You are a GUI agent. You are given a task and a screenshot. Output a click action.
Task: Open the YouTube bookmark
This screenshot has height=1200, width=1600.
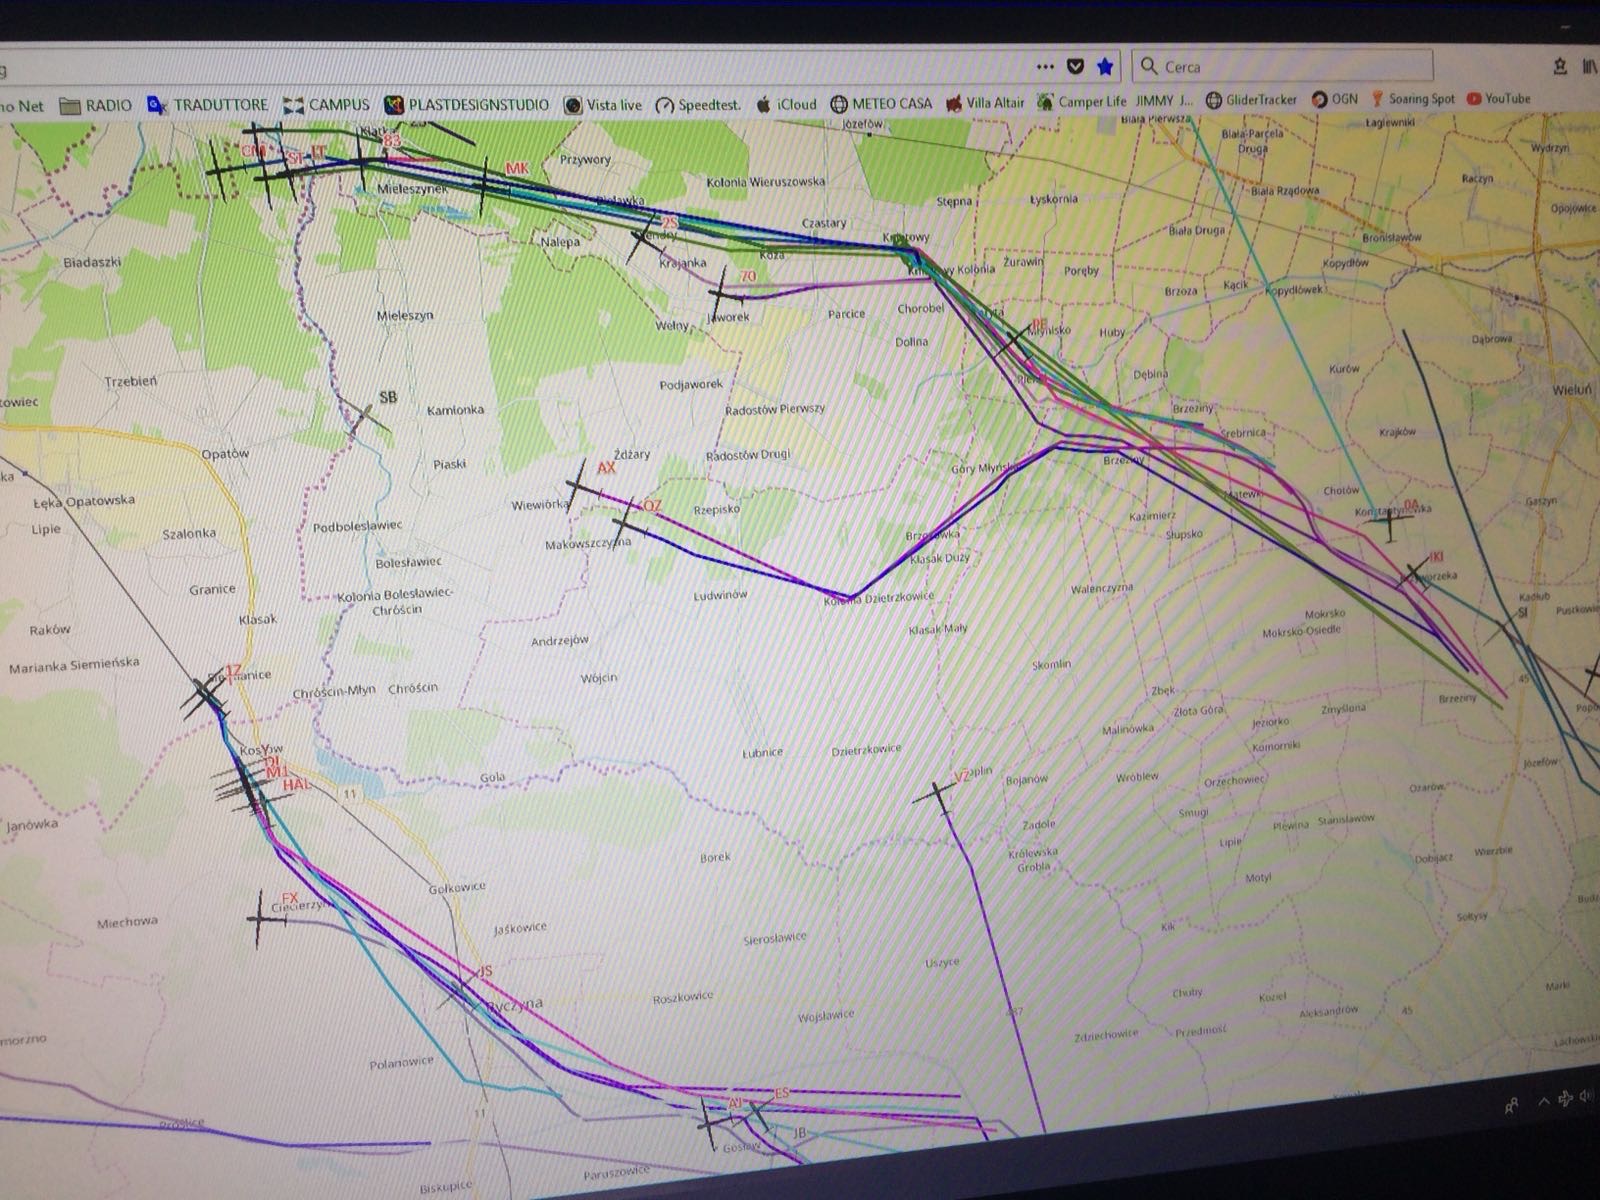click(1498, 98)
